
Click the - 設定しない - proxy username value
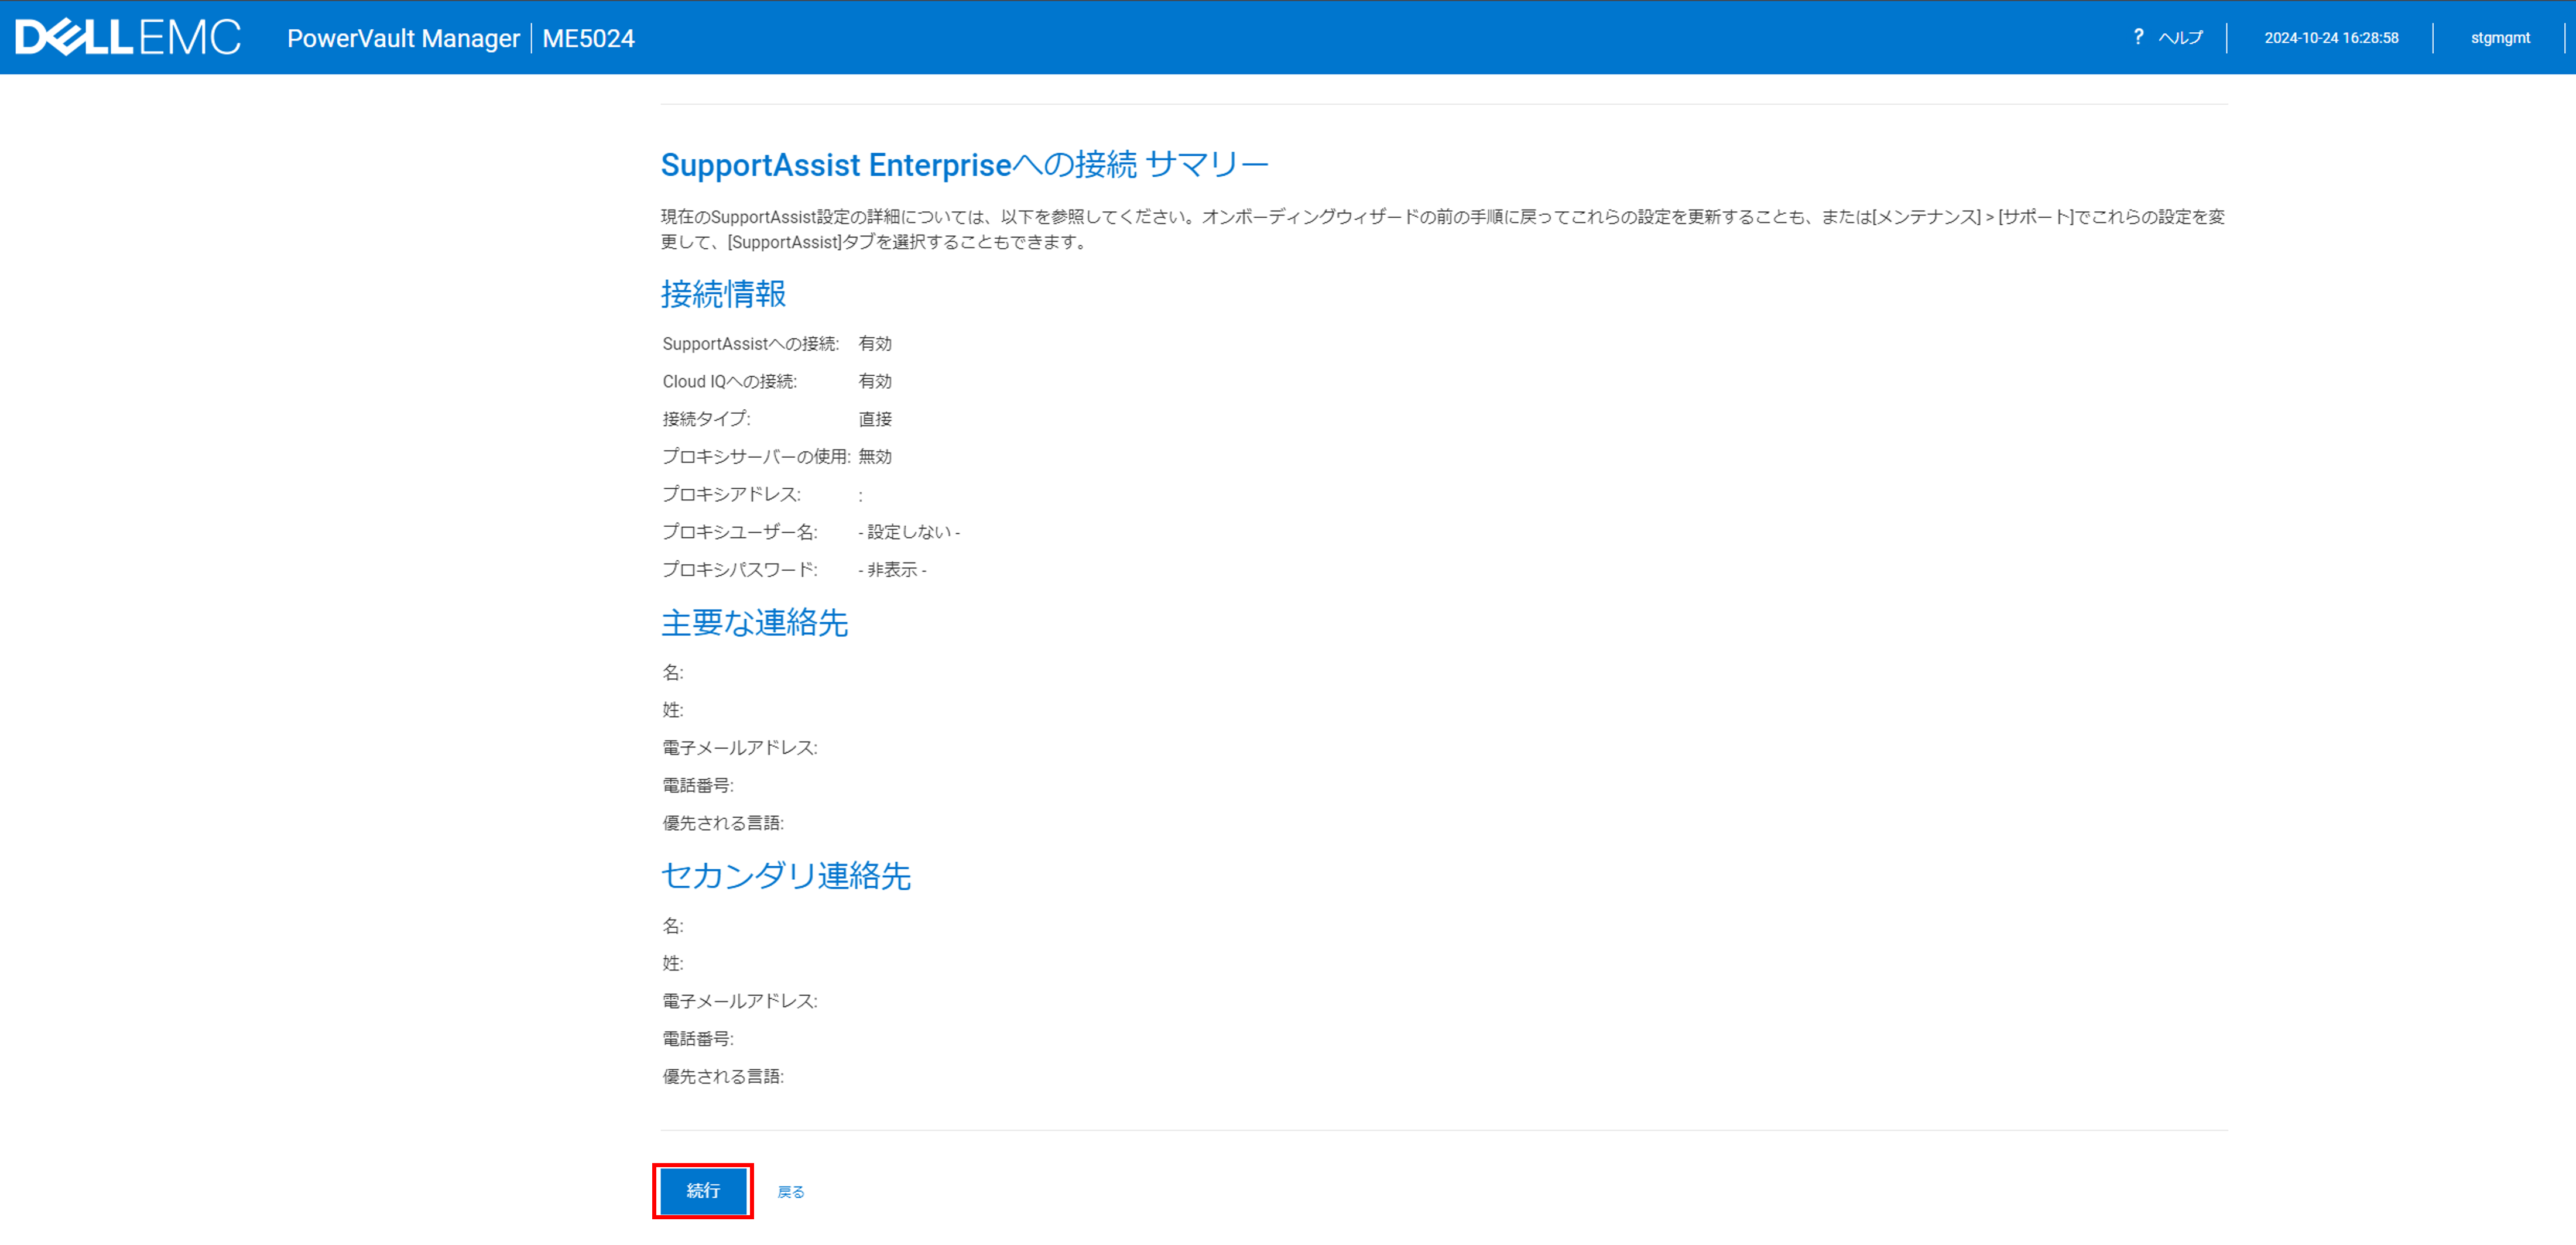(909, 532)
